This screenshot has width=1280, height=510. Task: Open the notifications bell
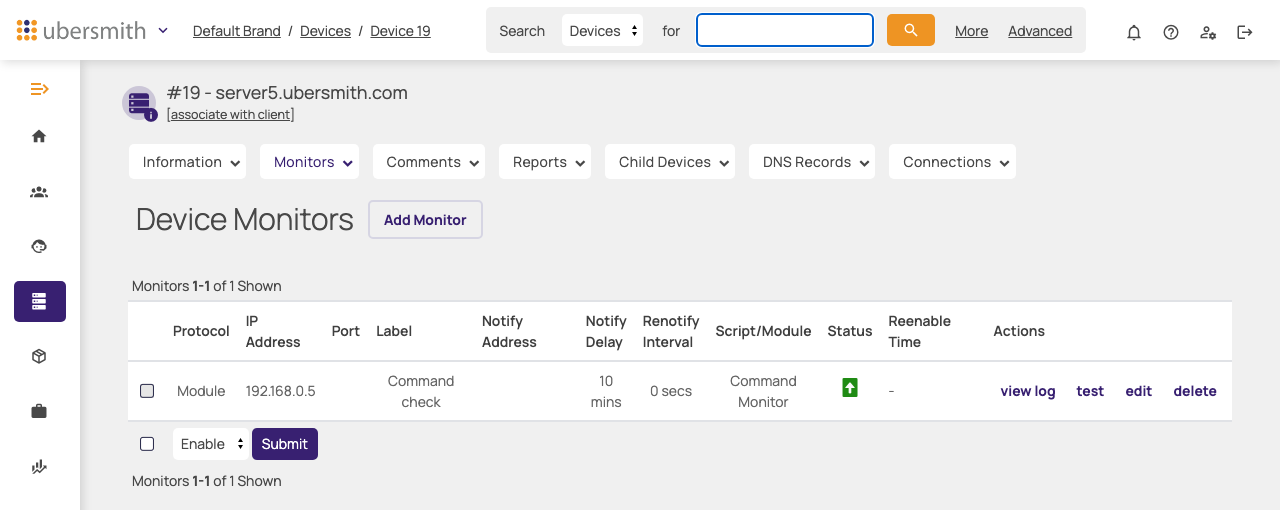1134,32
